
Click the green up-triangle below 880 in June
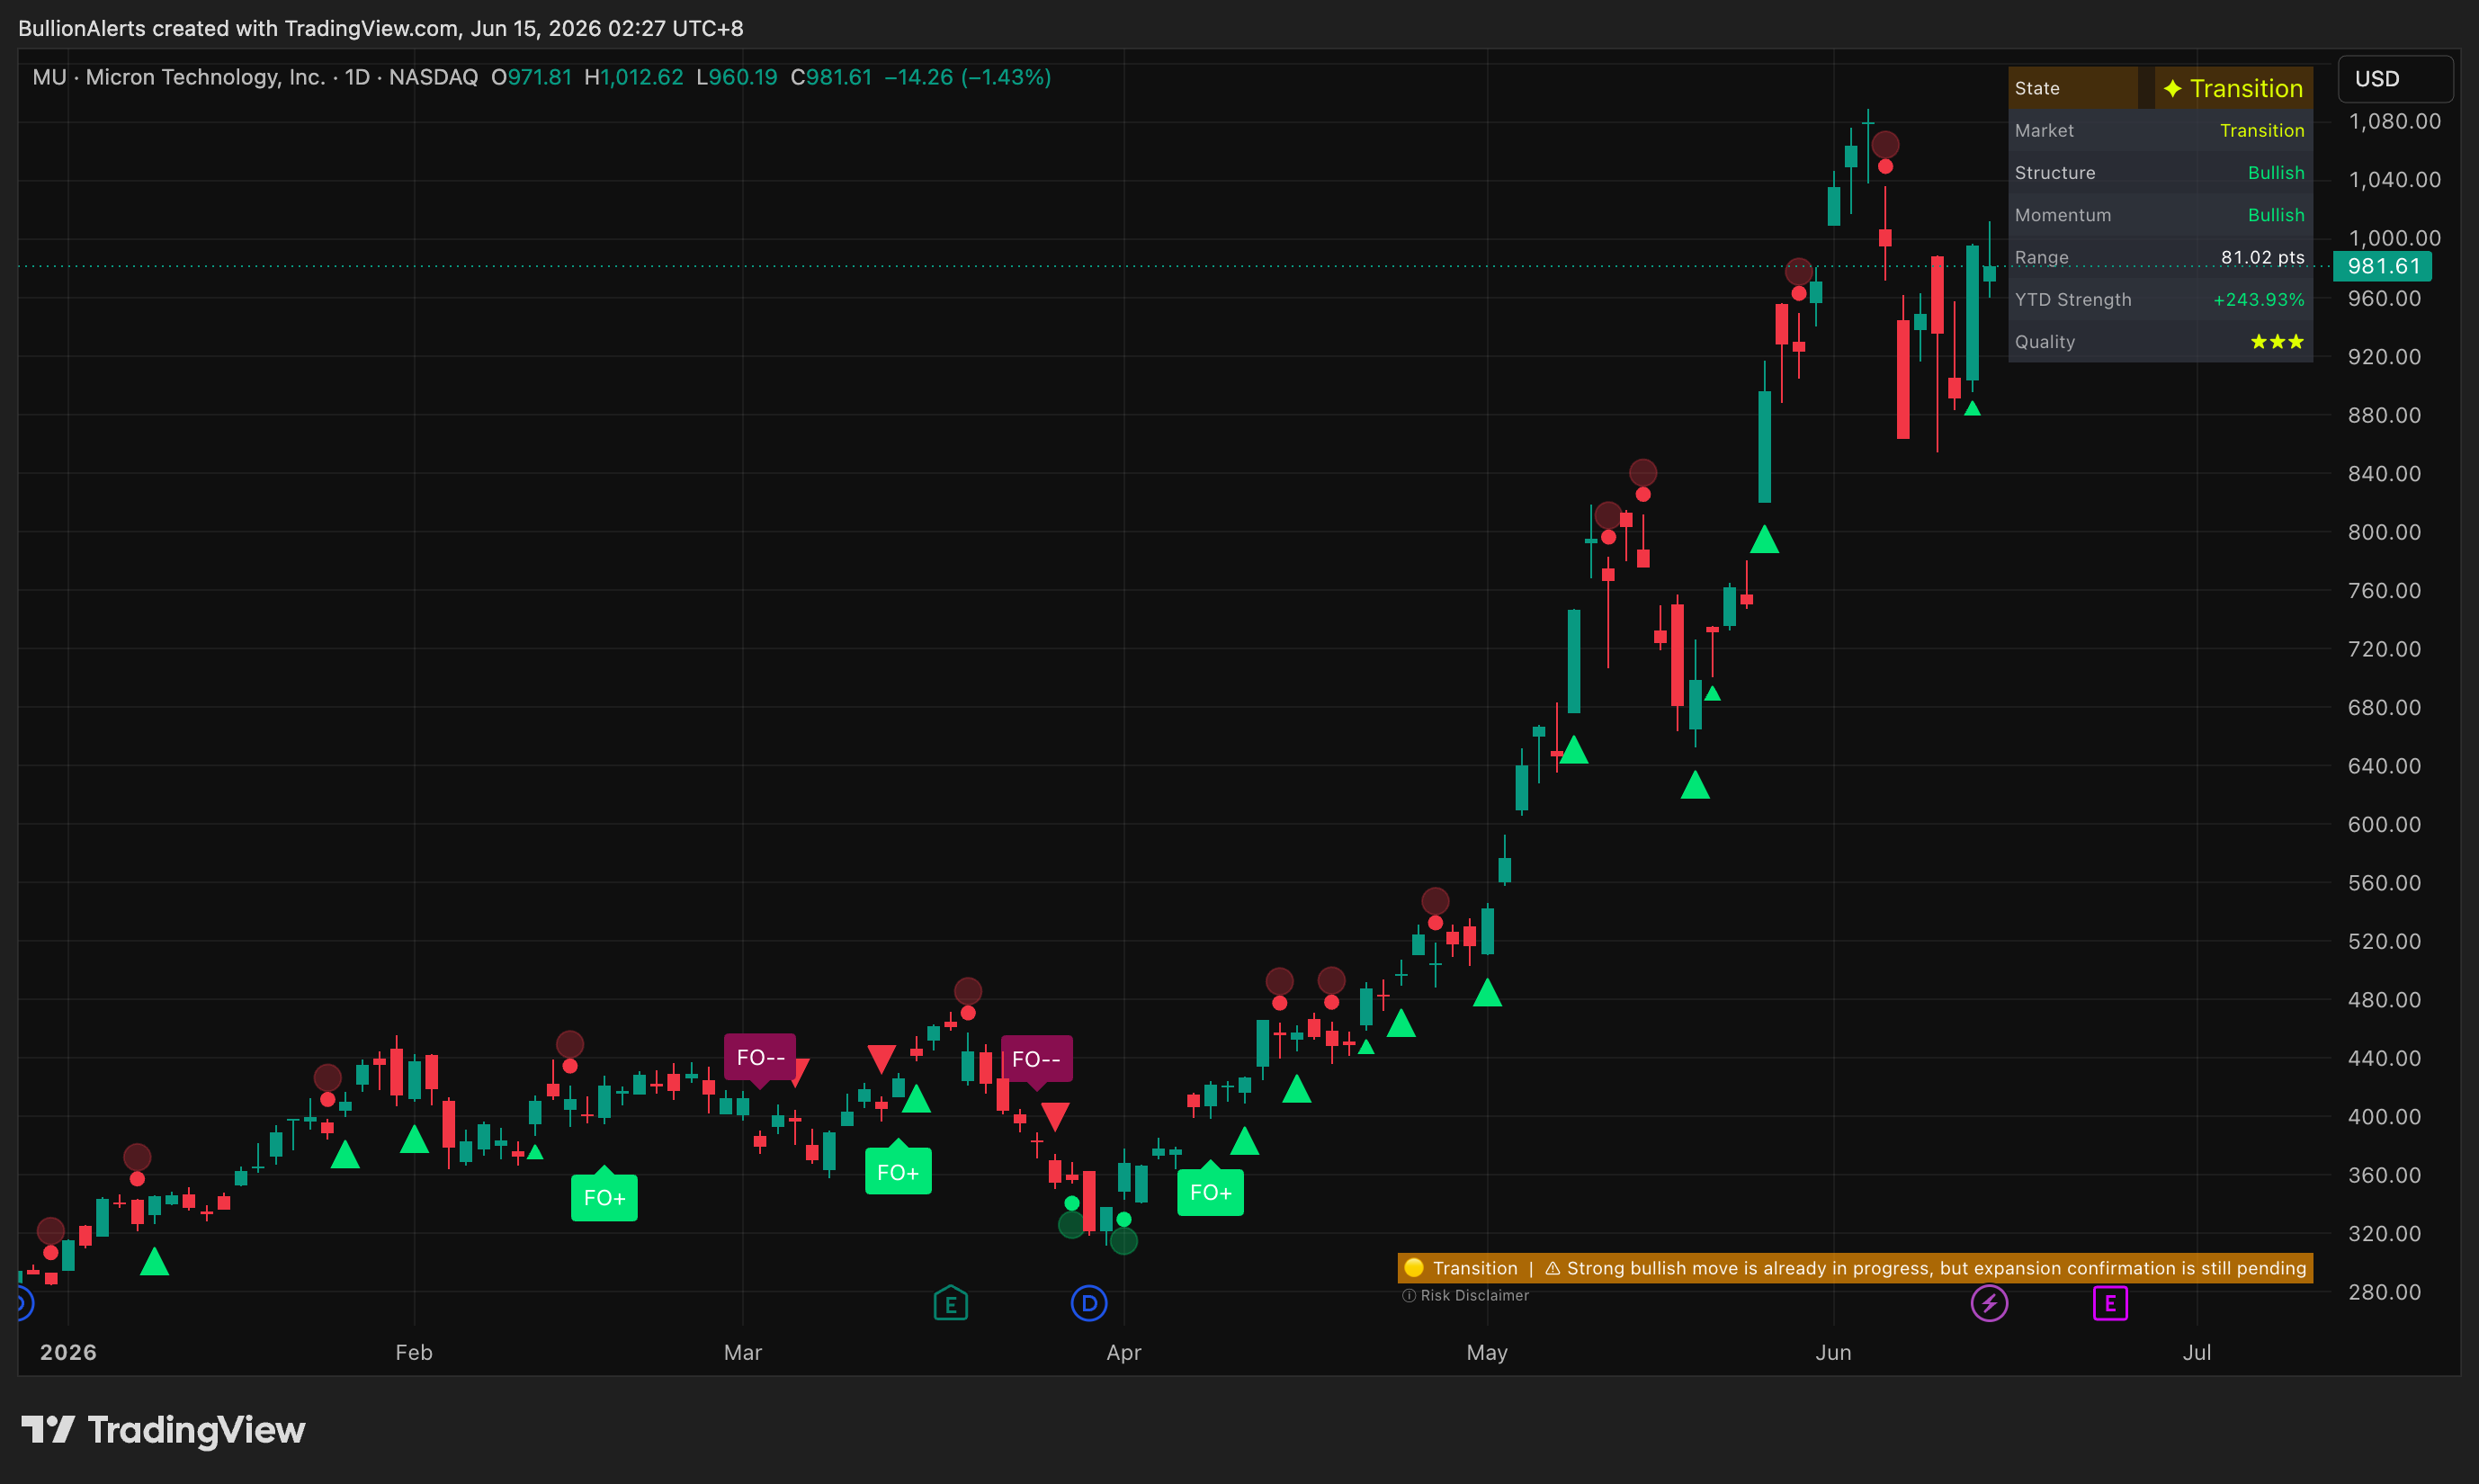click(1972, 408)
